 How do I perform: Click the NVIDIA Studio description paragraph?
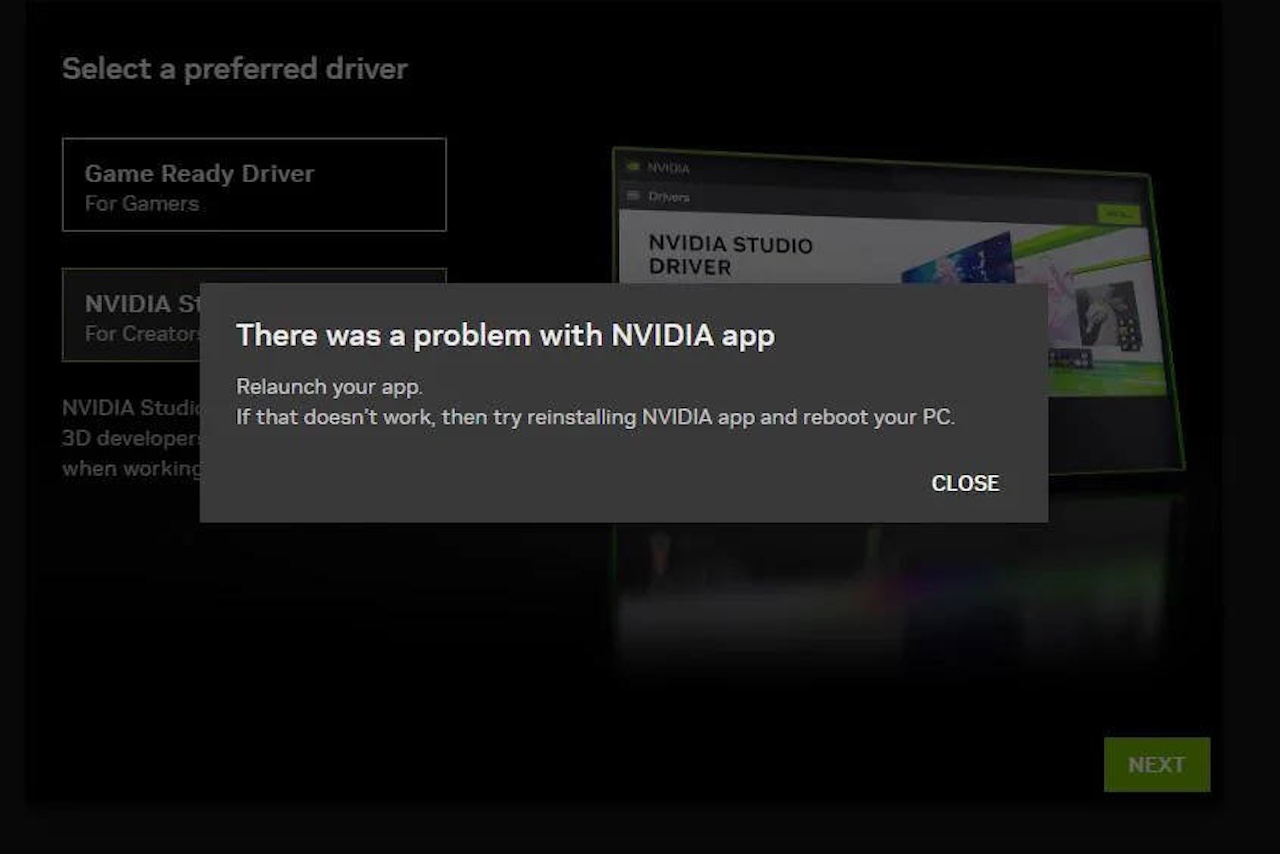coord(130,438)
